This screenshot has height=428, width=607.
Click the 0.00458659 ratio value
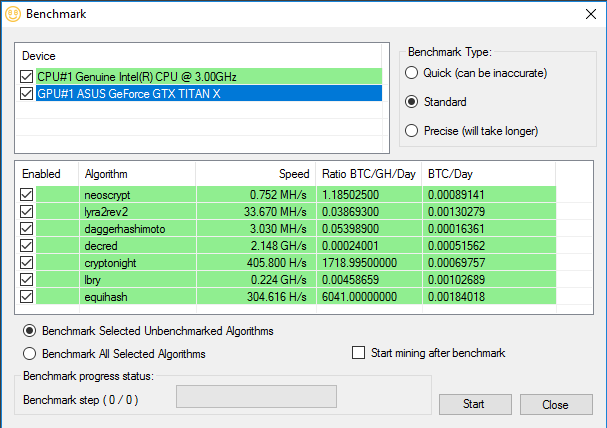click(350, 280)
